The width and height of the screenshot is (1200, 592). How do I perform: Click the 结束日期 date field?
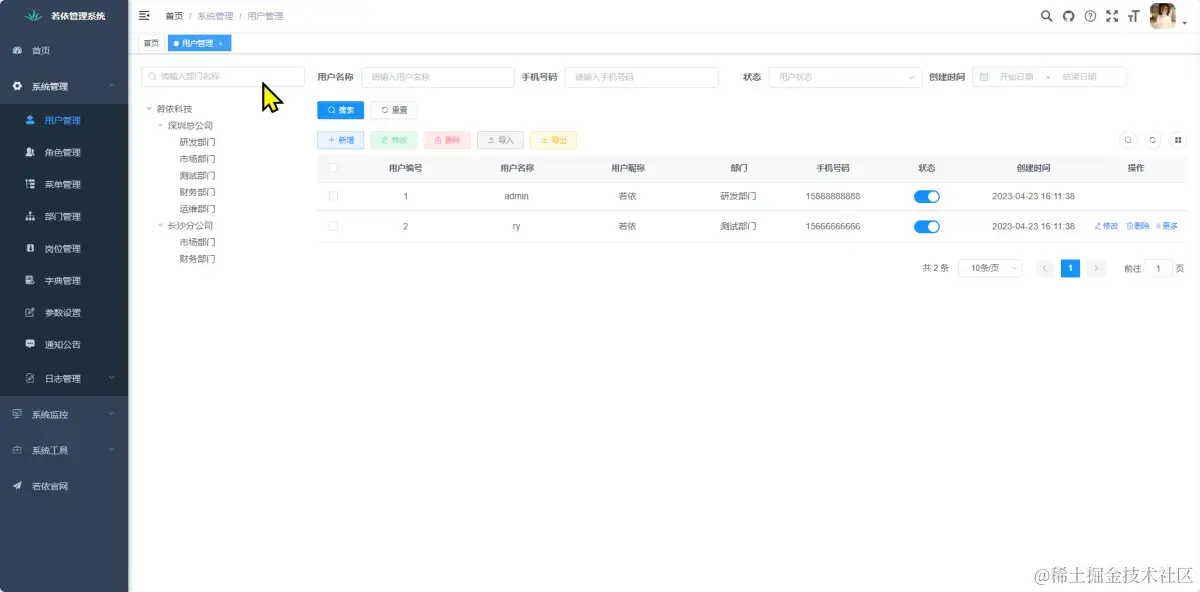point(1079,77)
